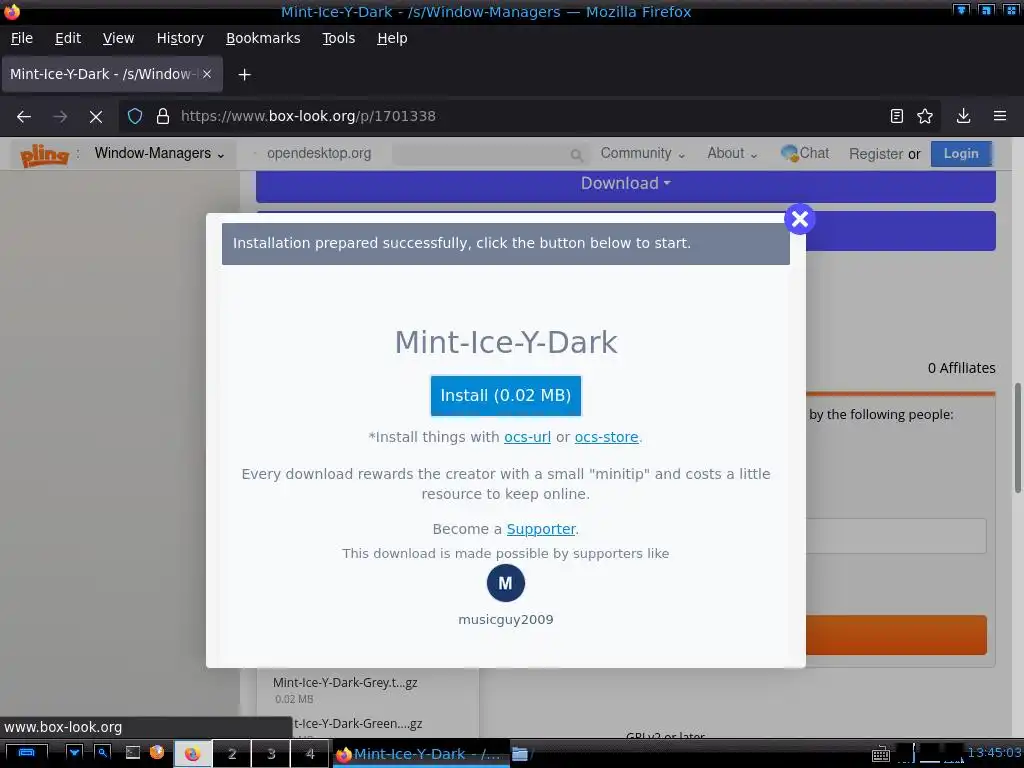
Task: Bookmark this page with the star
Action: pos(925,116)
